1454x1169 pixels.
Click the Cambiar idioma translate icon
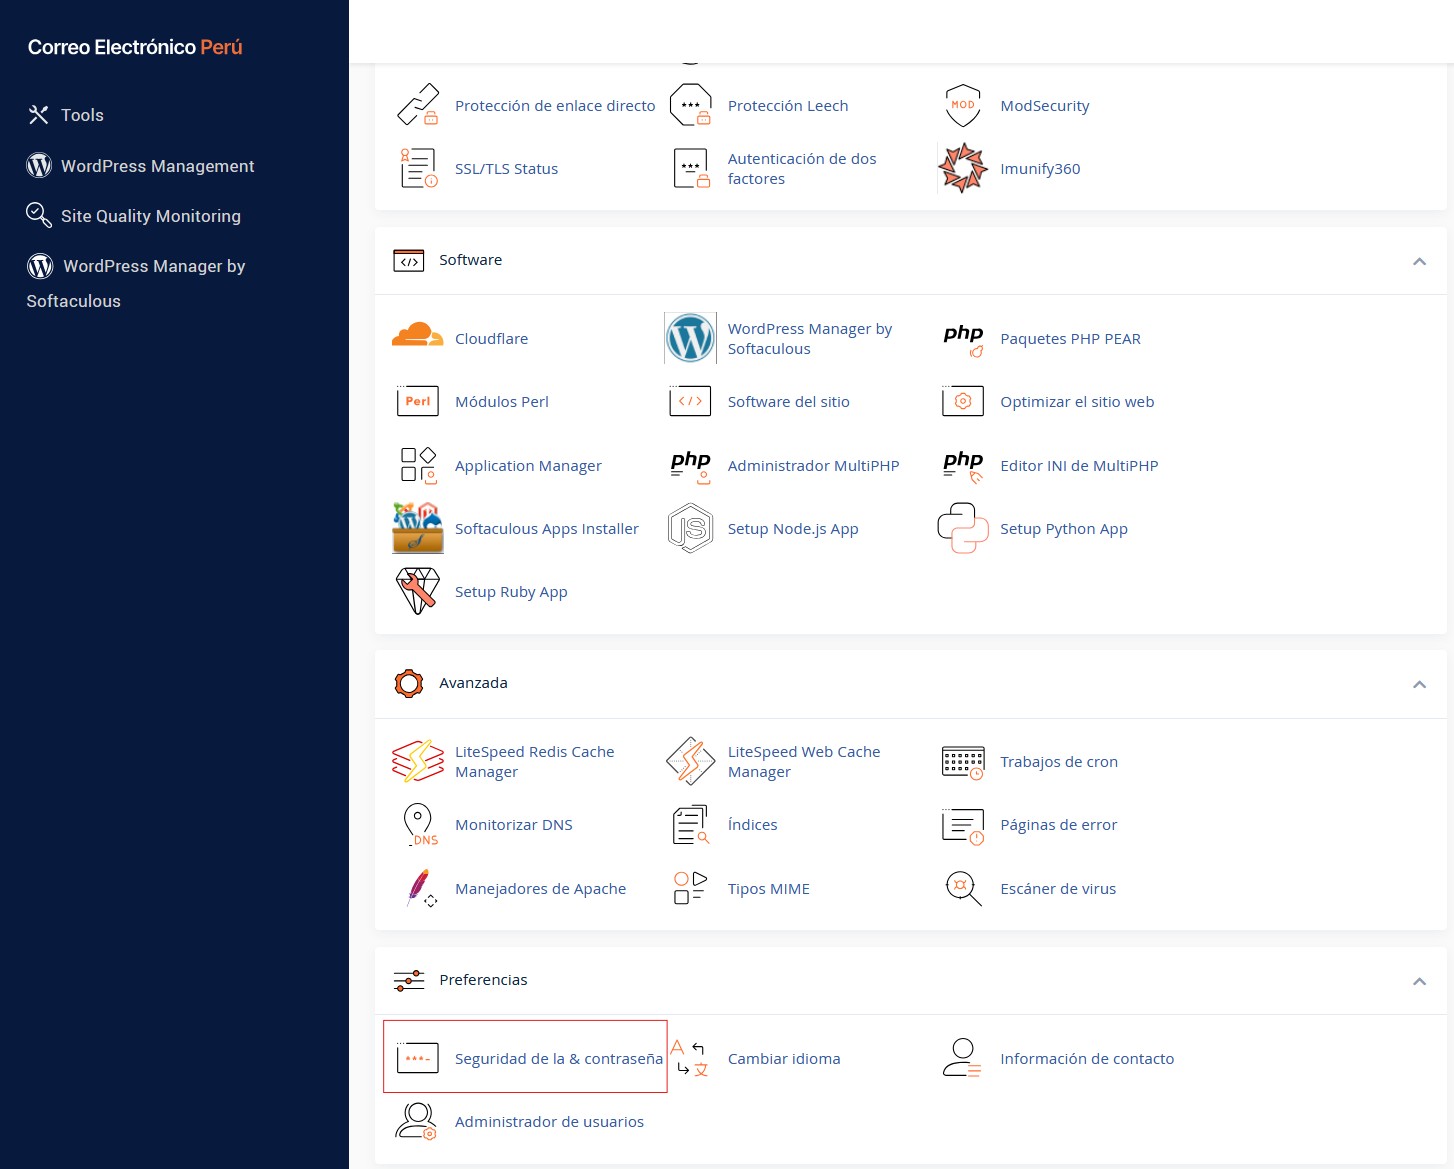click(x=690, y=1058)
